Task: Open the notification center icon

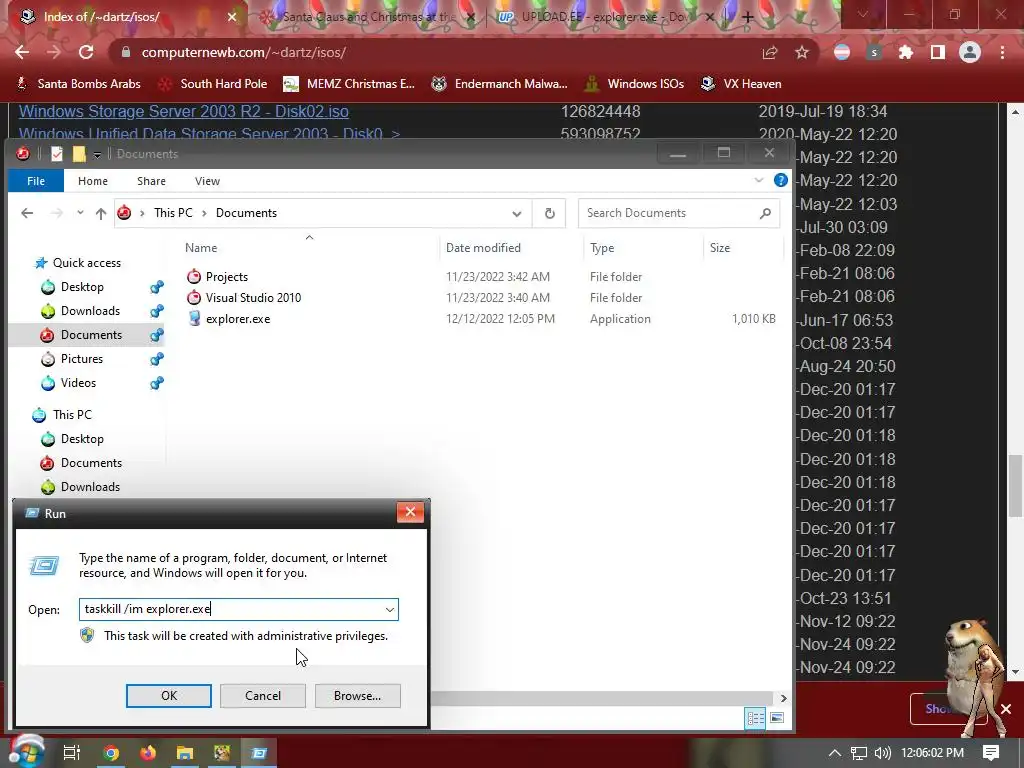Action: click(x=991, y=753)
